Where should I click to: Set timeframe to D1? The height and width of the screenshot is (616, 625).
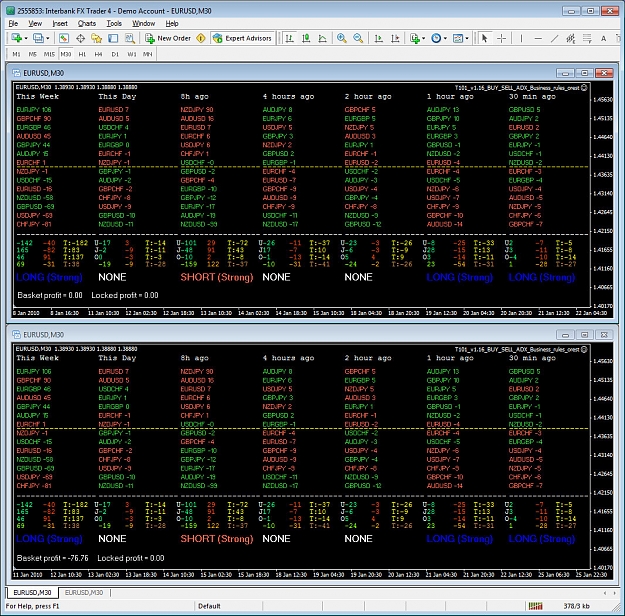(115, 54)
